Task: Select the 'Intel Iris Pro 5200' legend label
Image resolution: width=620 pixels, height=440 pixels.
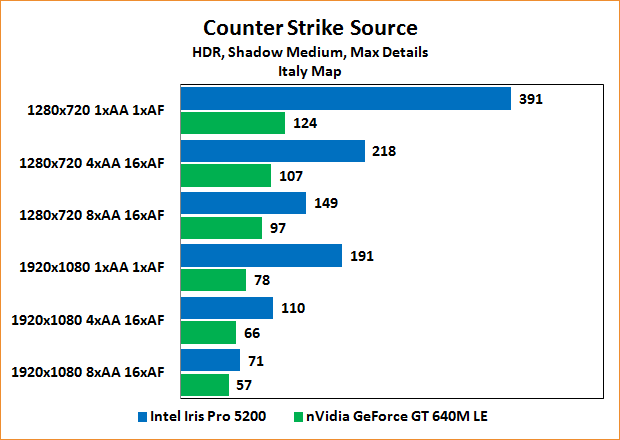Action: coord(208,416)
